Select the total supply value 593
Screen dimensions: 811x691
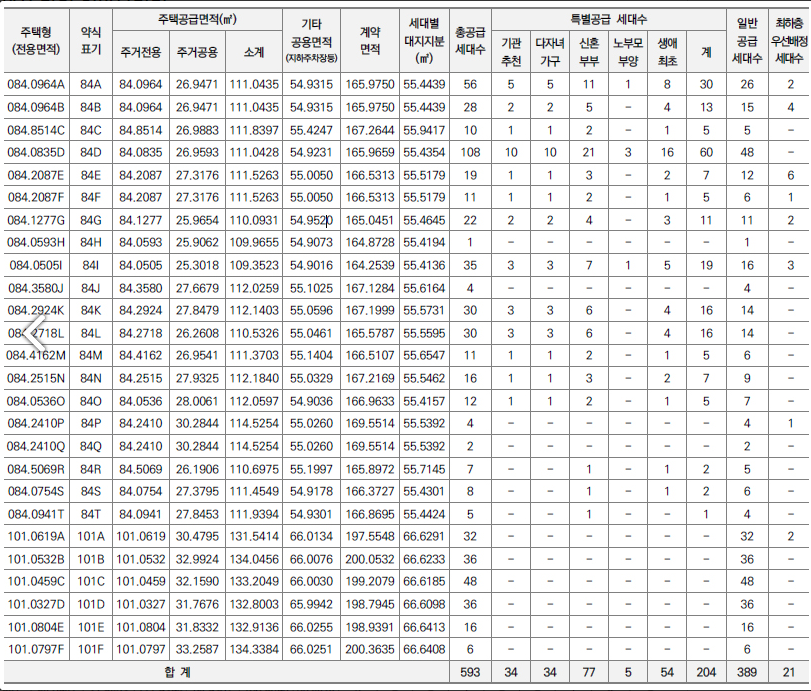coord(470,672)
